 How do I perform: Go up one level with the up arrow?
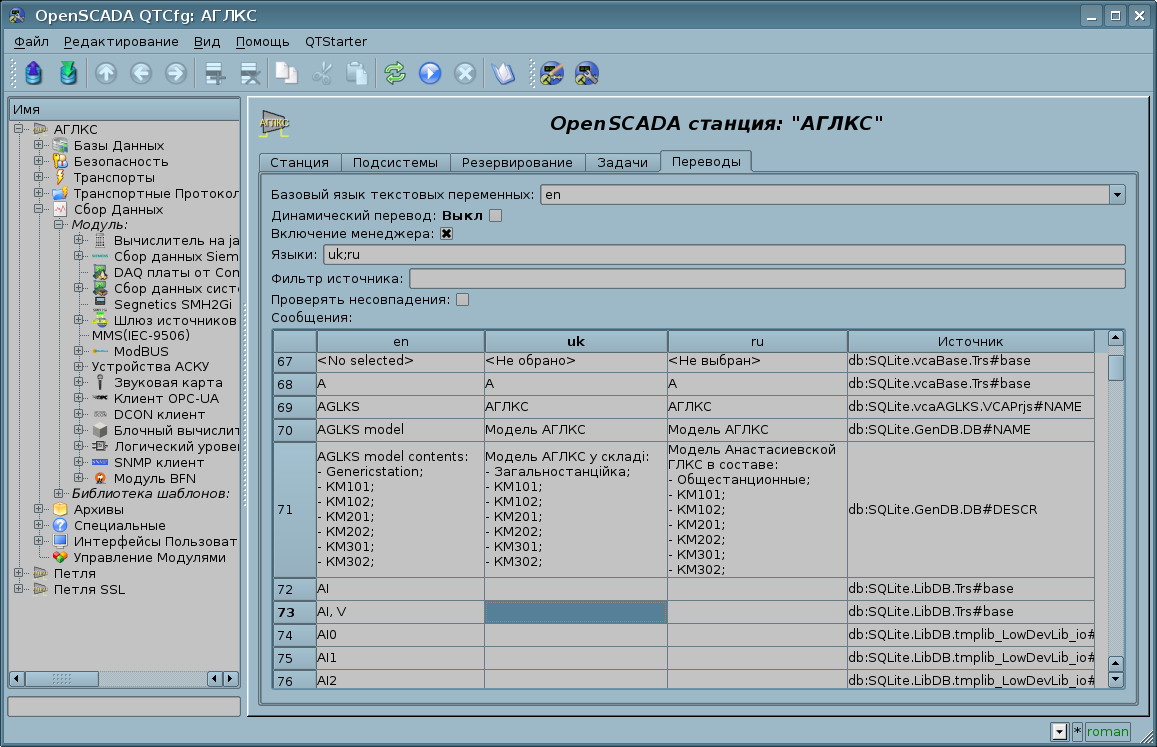click(106, 73)
